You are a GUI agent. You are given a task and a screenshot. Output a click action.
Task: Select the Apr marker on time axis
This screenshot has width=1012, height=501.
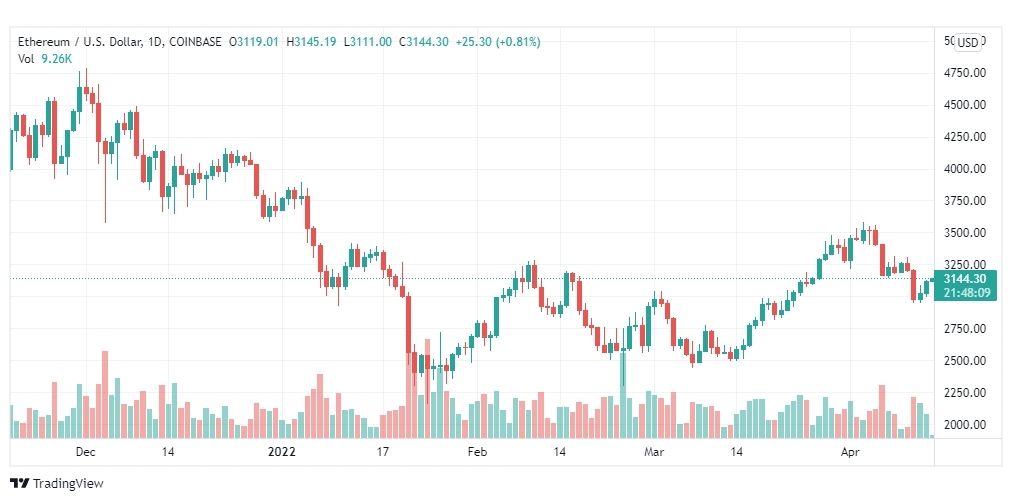850,452
